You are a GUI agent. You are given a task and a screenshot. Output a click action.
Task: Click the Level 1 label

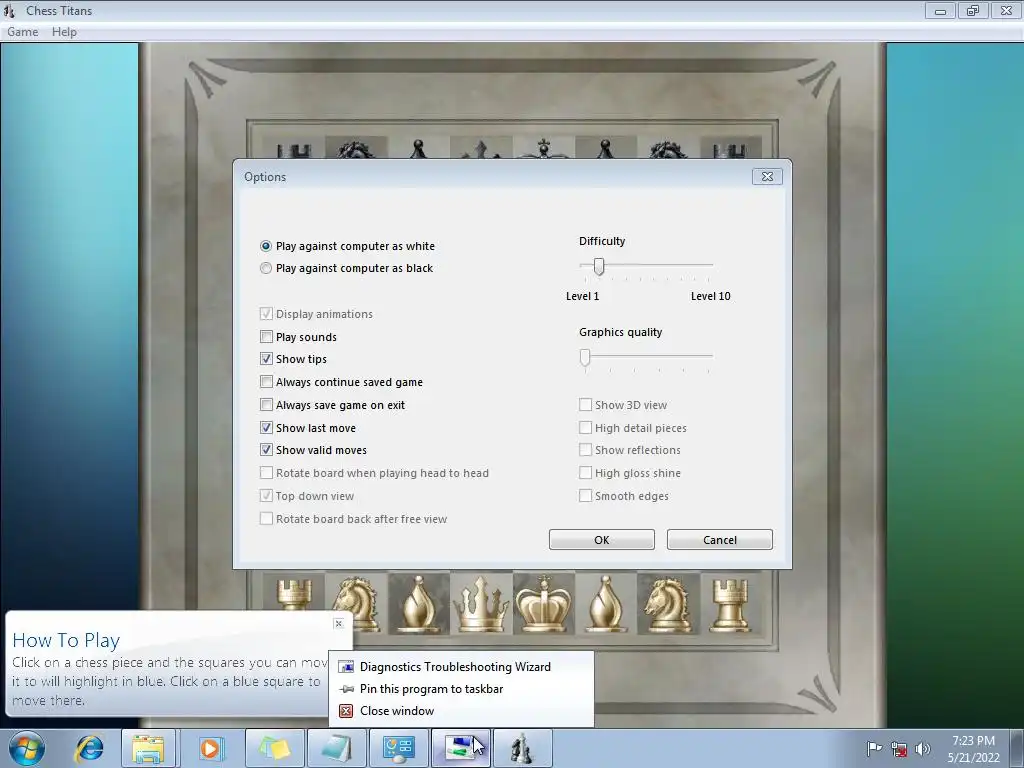point(583,296)
